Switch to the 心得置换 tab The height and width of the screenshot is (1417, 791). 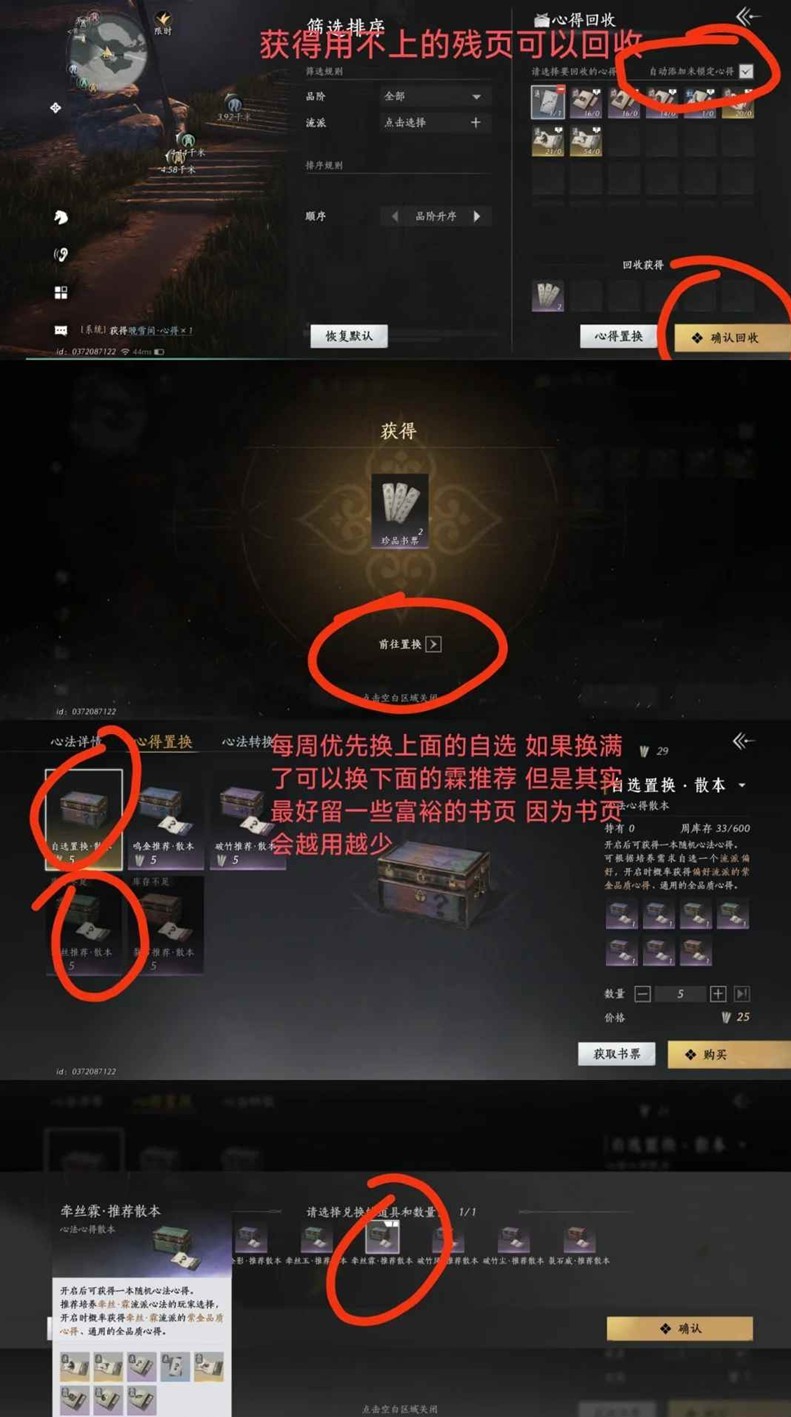point(164,742)
